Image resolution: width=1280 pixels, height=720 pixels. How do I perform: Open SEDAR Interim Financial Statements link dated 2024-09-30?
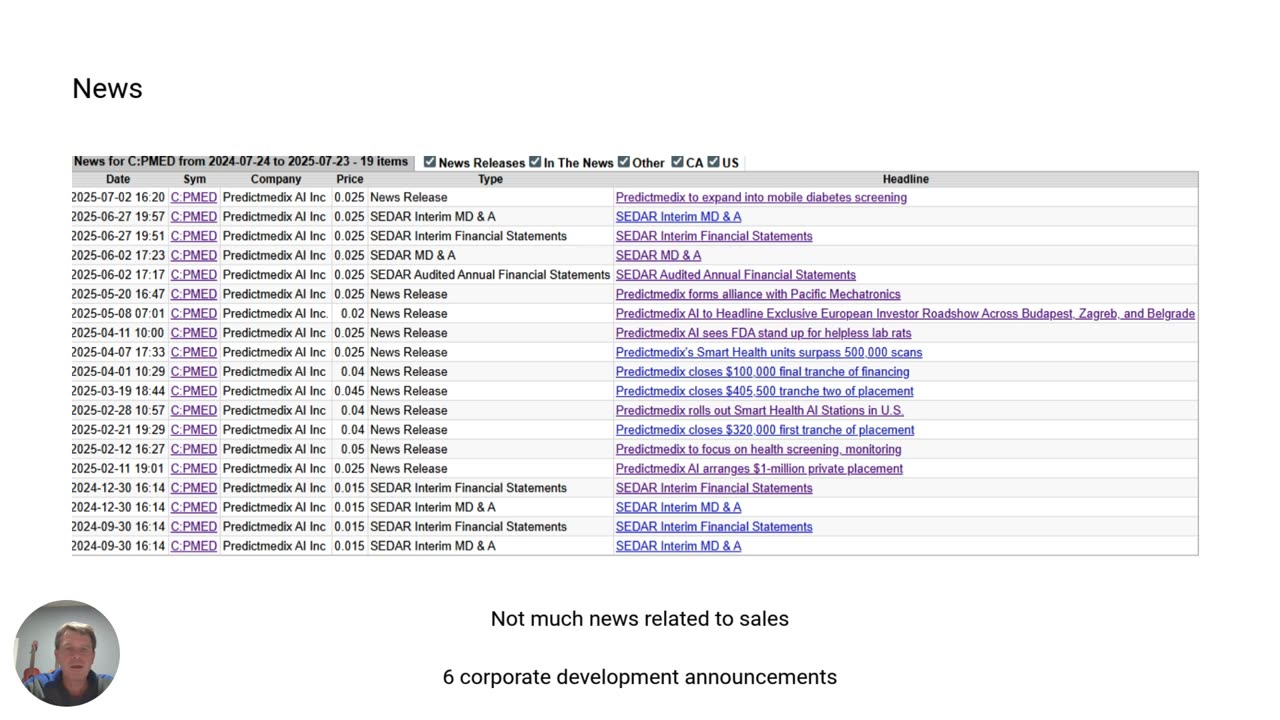[714, 527]
